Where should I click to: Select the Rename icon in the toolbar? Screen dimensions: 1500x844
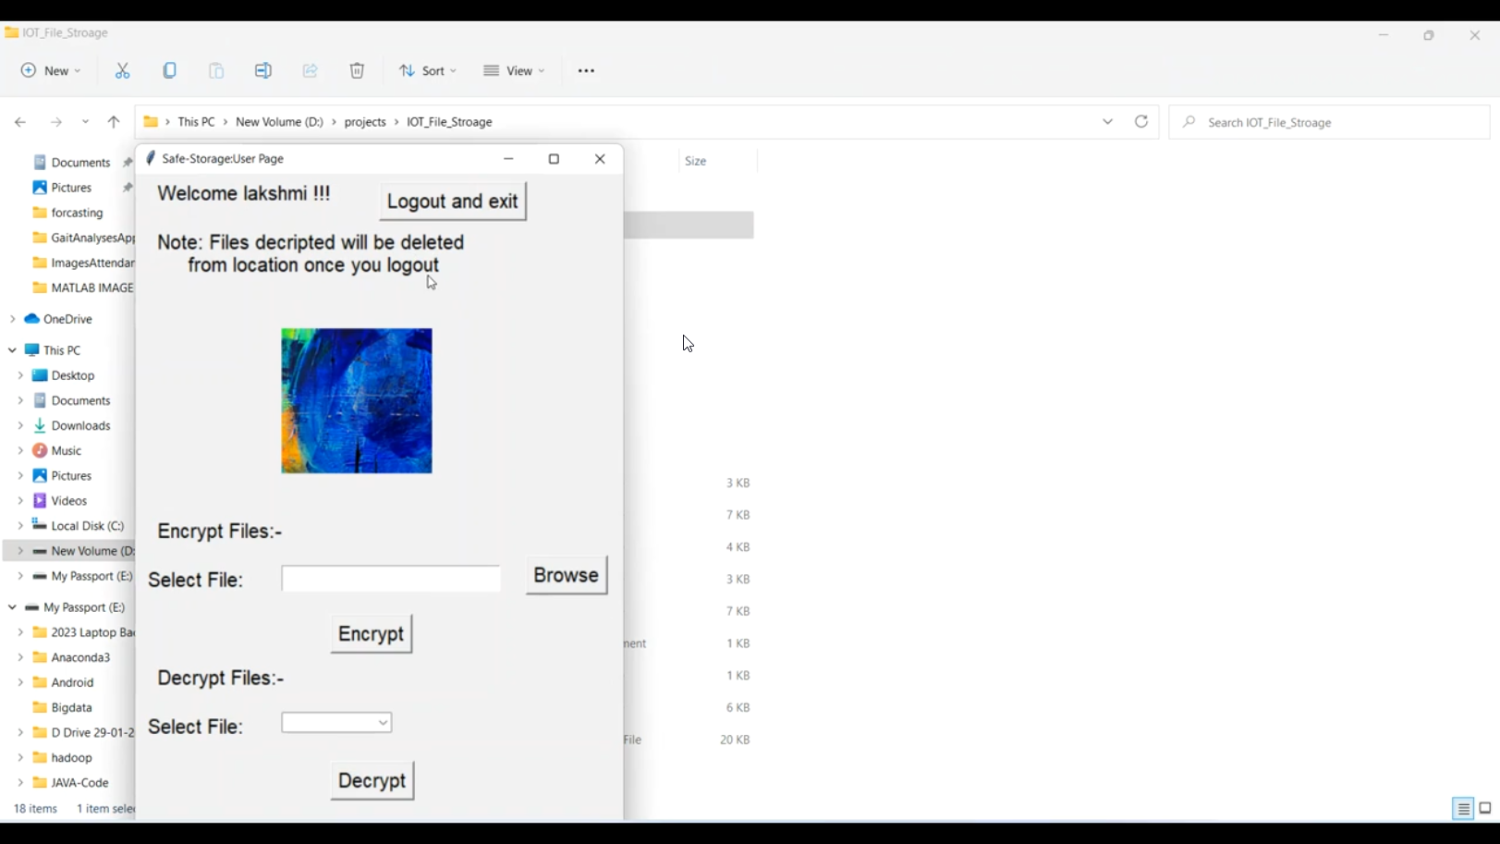click(263, 70)
